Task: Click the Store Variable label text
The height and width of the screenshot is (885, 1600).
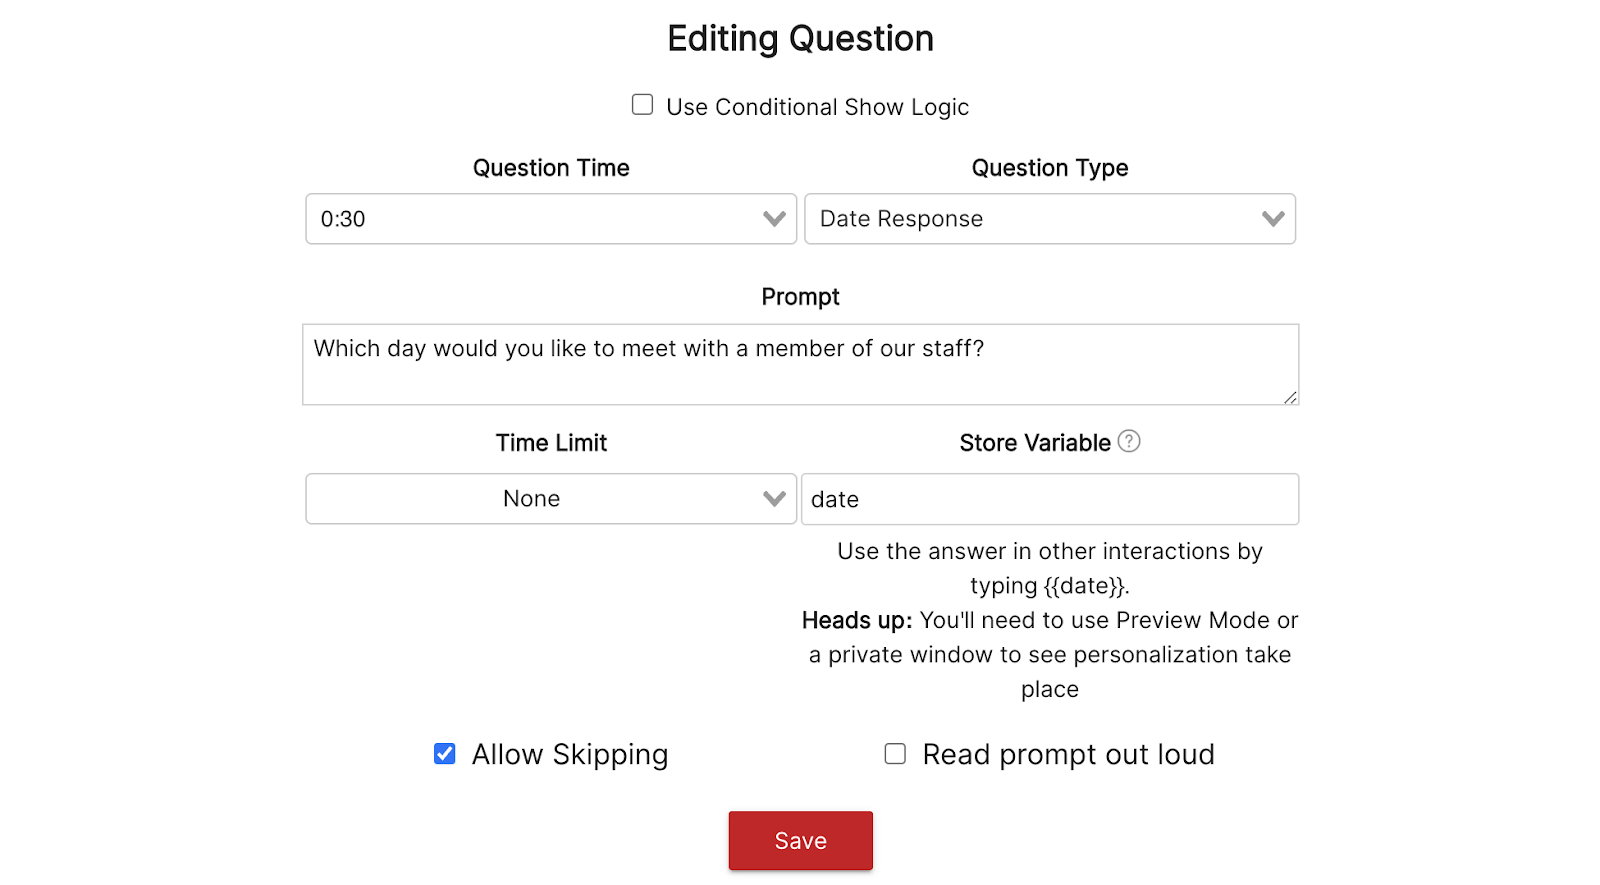Action: coord(1035,443)
